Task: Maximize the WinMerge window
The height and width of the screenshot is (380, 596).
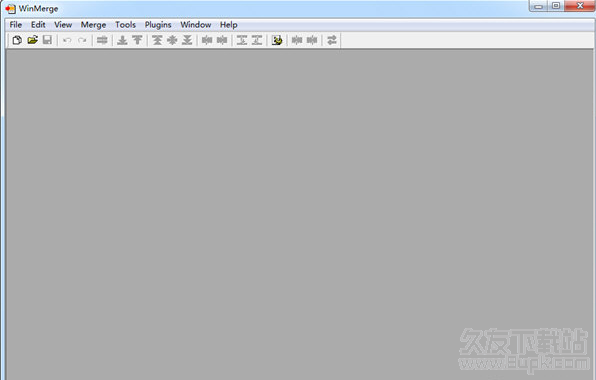Action: [x=556, y=6]
